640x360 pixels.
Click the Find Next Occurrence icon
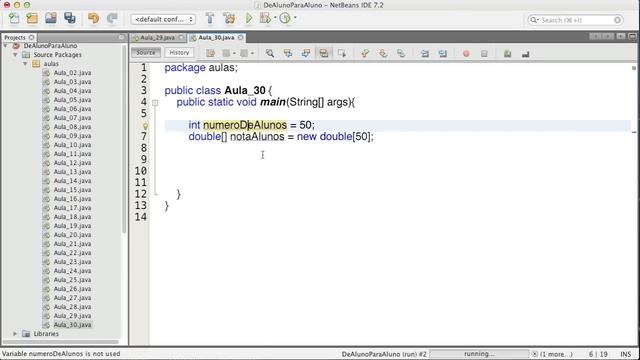(306, 53)
